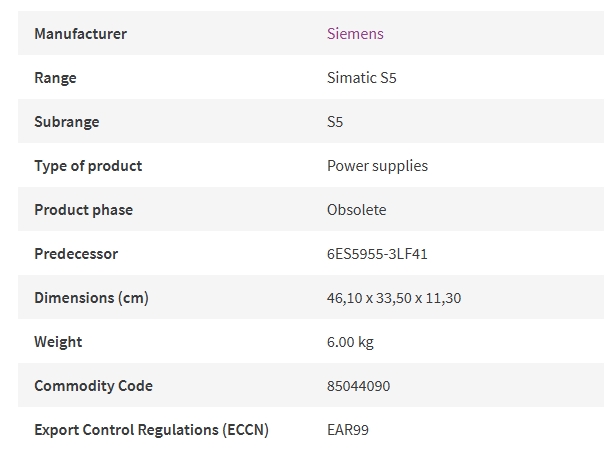Screen dimensions: 614x454
Task: Select the dimensions value 46,10 x 33,50 x 11,30
Action: coord(394,298)
